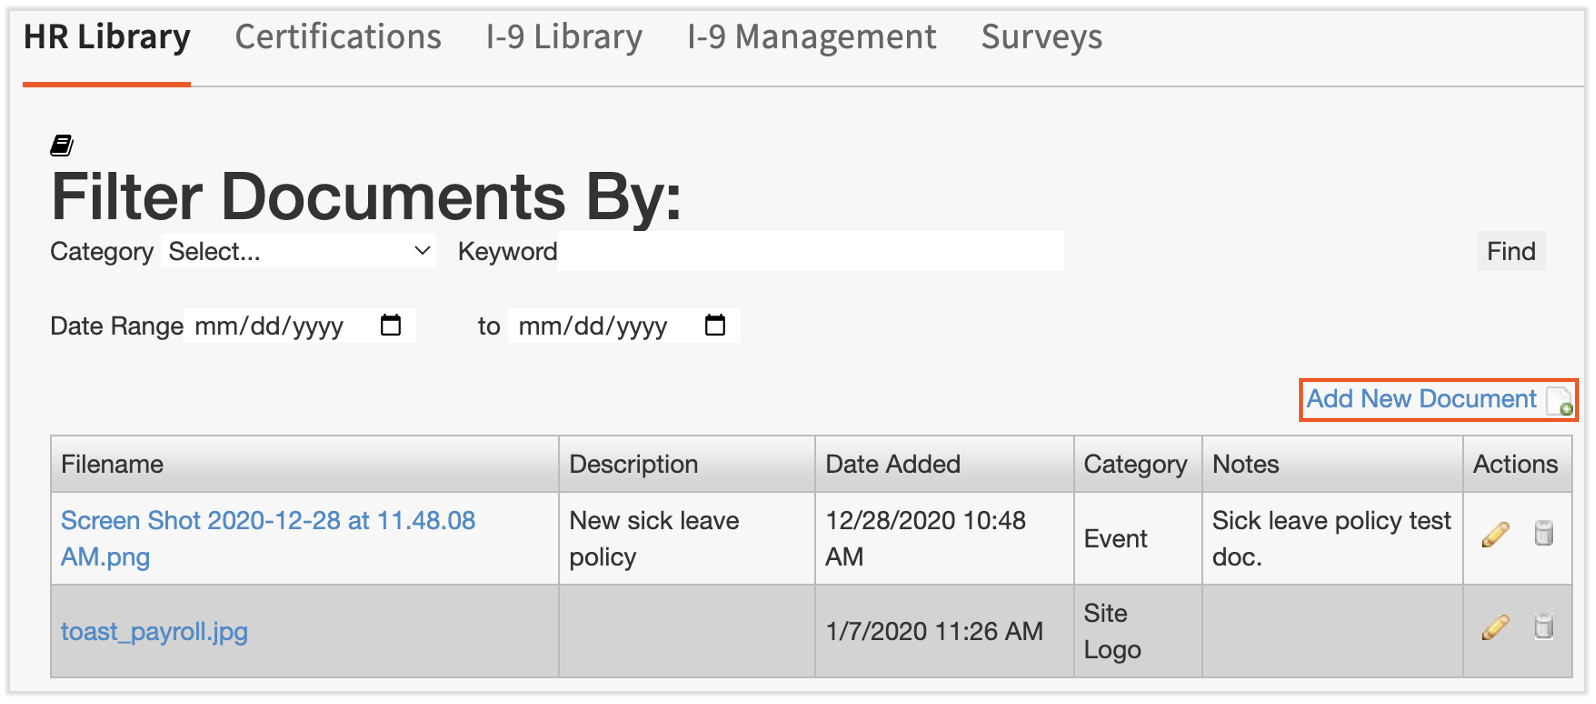
Task: Select the HR Library tab
Action: click(107, 38)
